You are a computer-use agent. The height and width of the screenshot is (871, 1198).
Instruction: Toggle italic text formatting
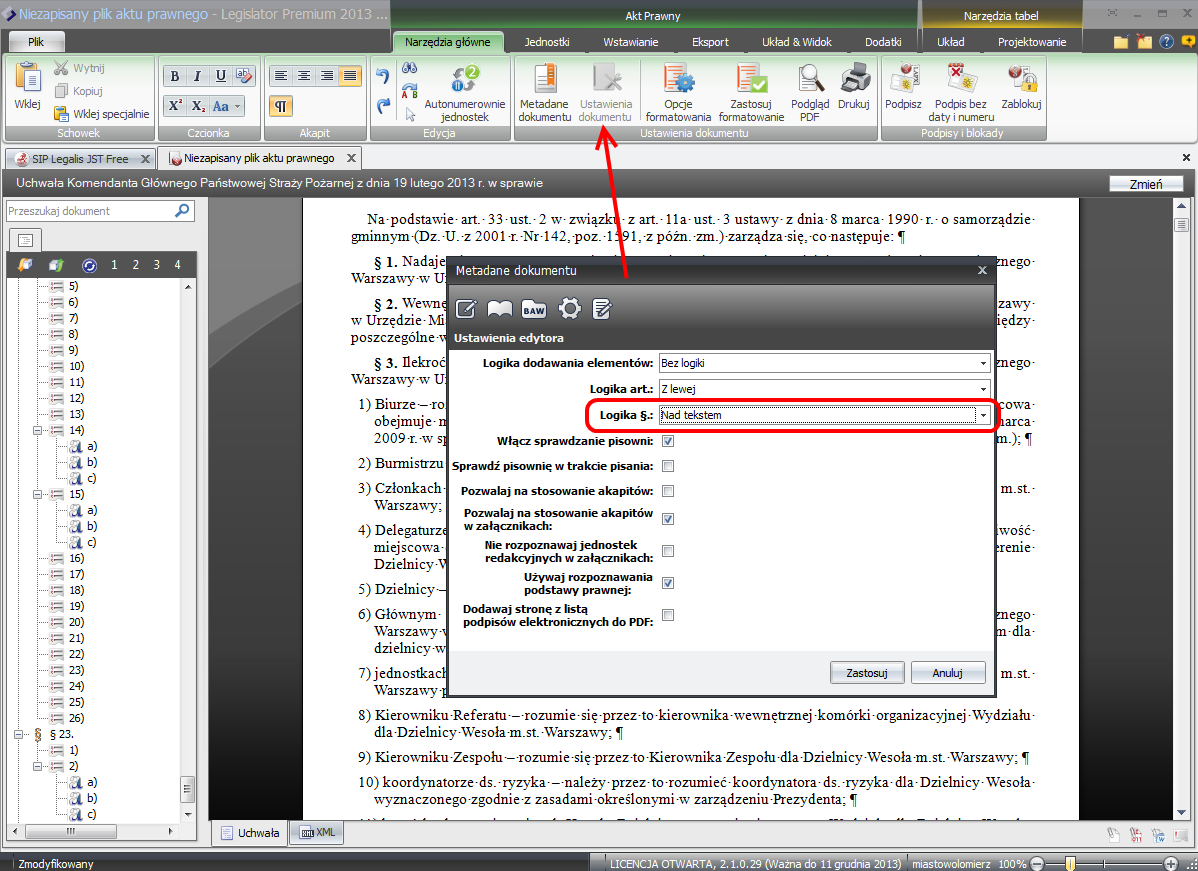point(197,76)
